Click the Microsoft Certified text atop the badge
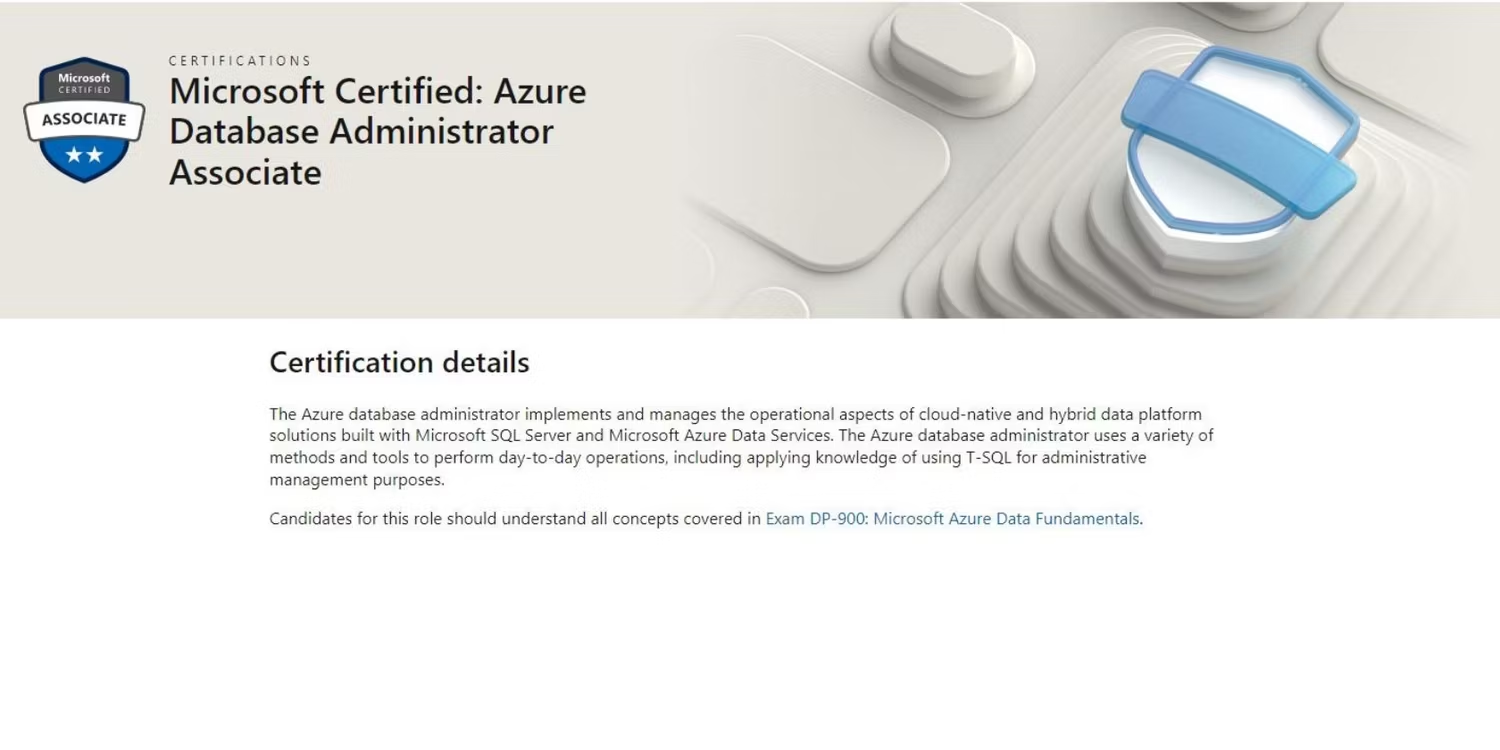1500x750 pixels. coord(84,83)
